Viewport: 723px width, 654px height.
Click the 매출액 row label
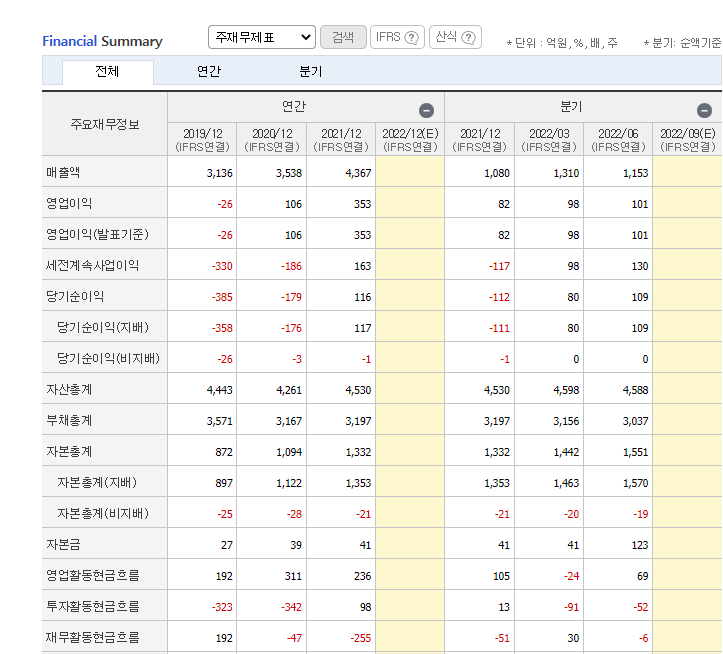[x=63, y=172]
